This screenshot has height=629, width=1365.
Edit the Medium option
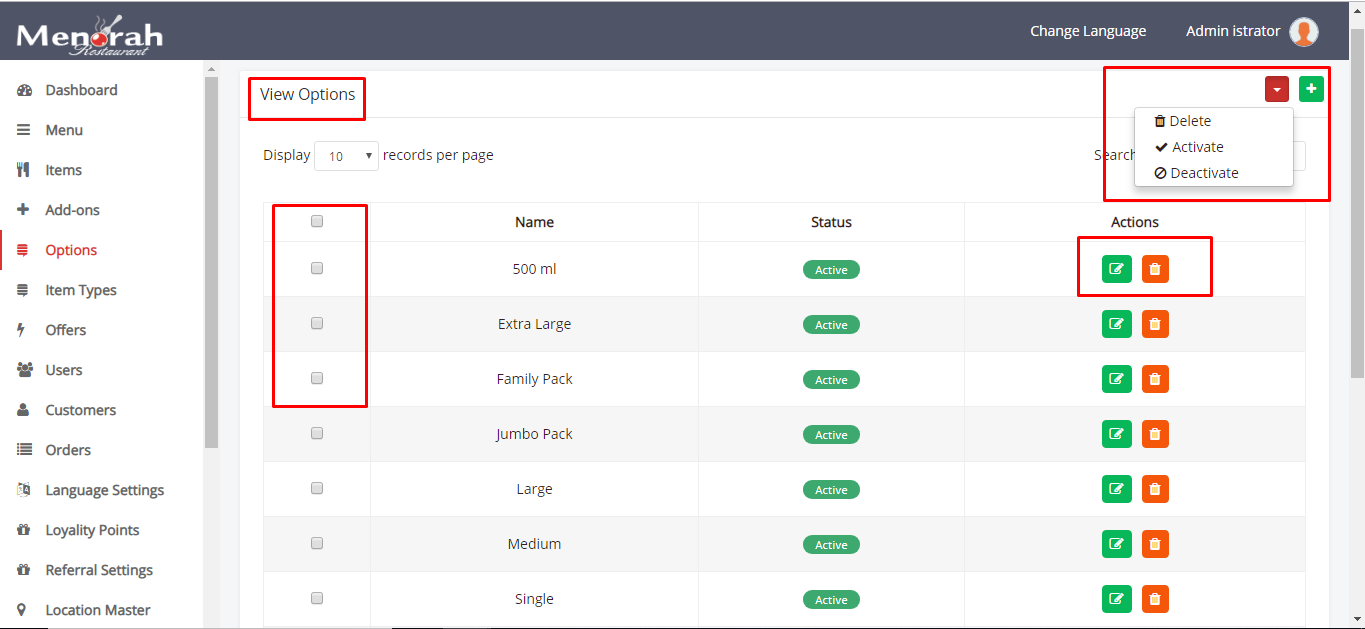pos(1116,544)
